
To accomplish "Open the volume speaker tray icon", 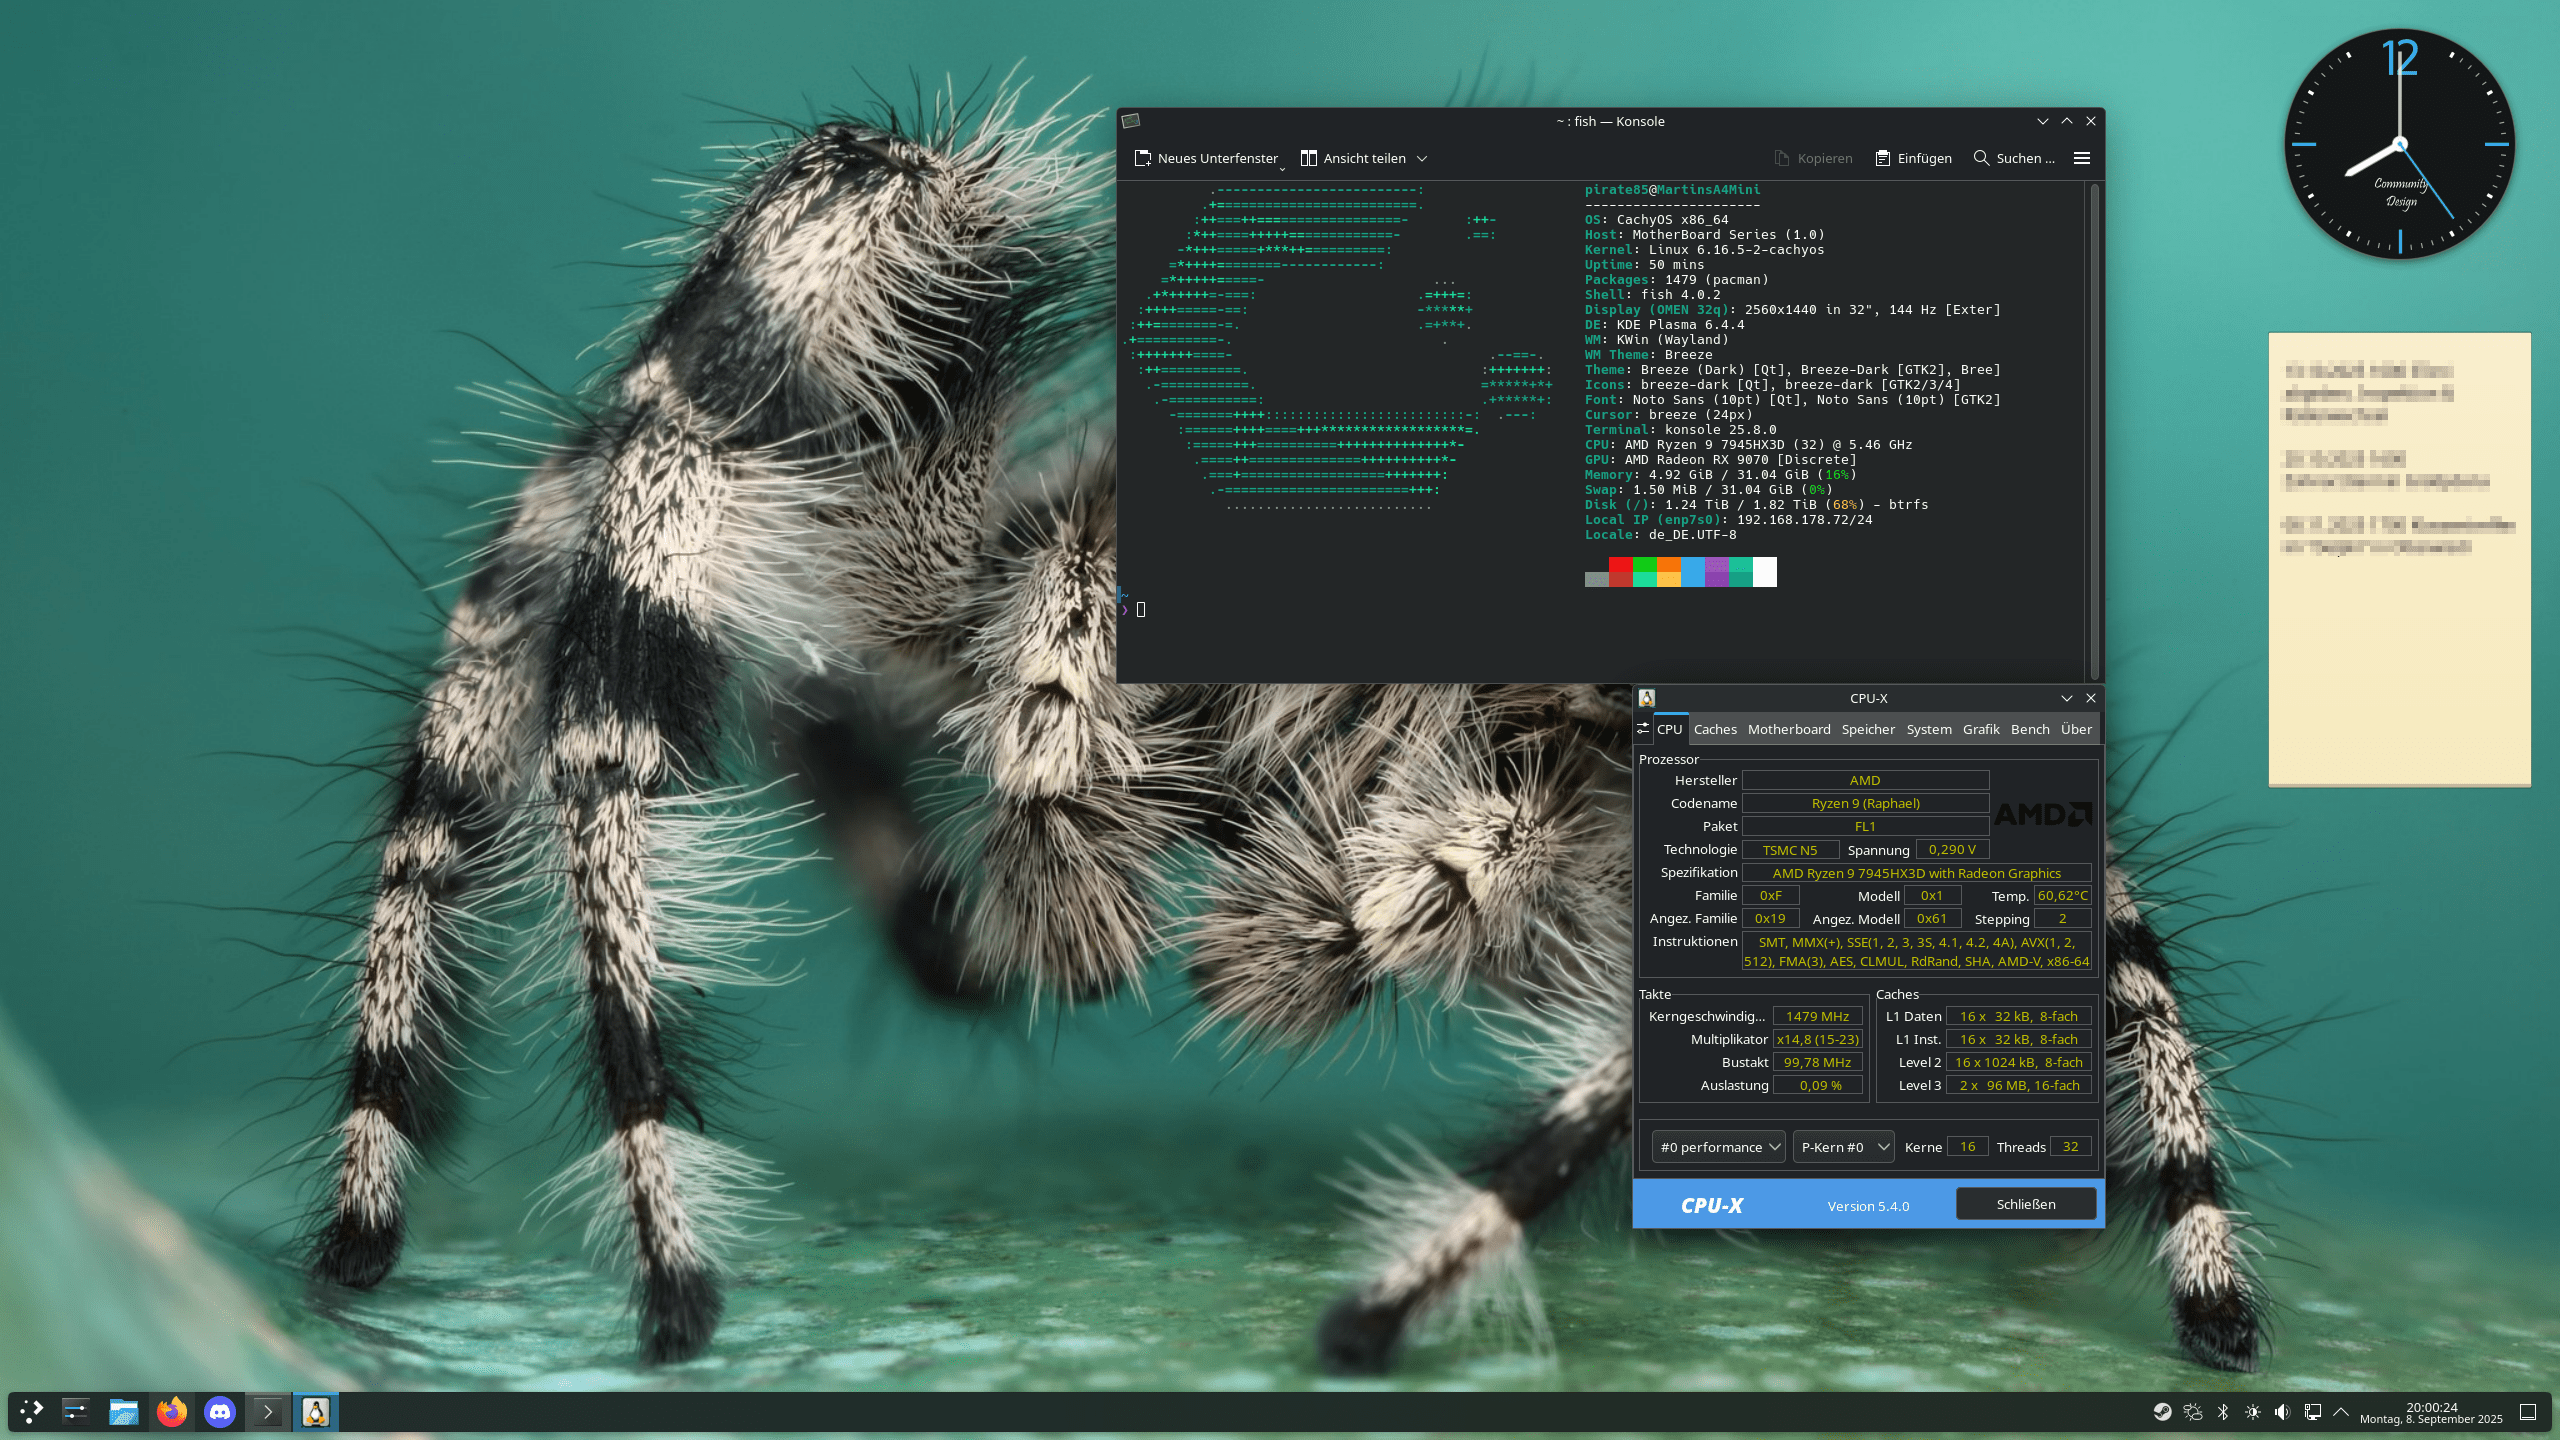I will pyautogui.click(x=2282, y=1412).
